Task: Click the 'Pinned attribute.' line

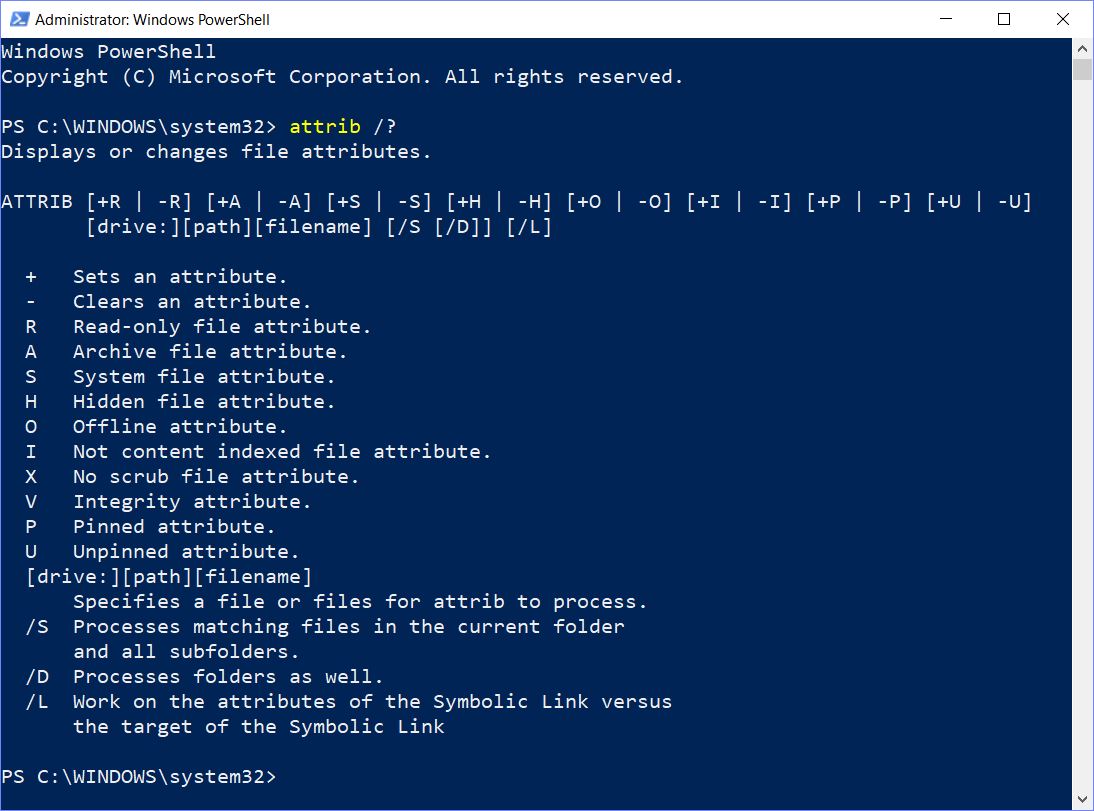Action: tap(174, 526)
